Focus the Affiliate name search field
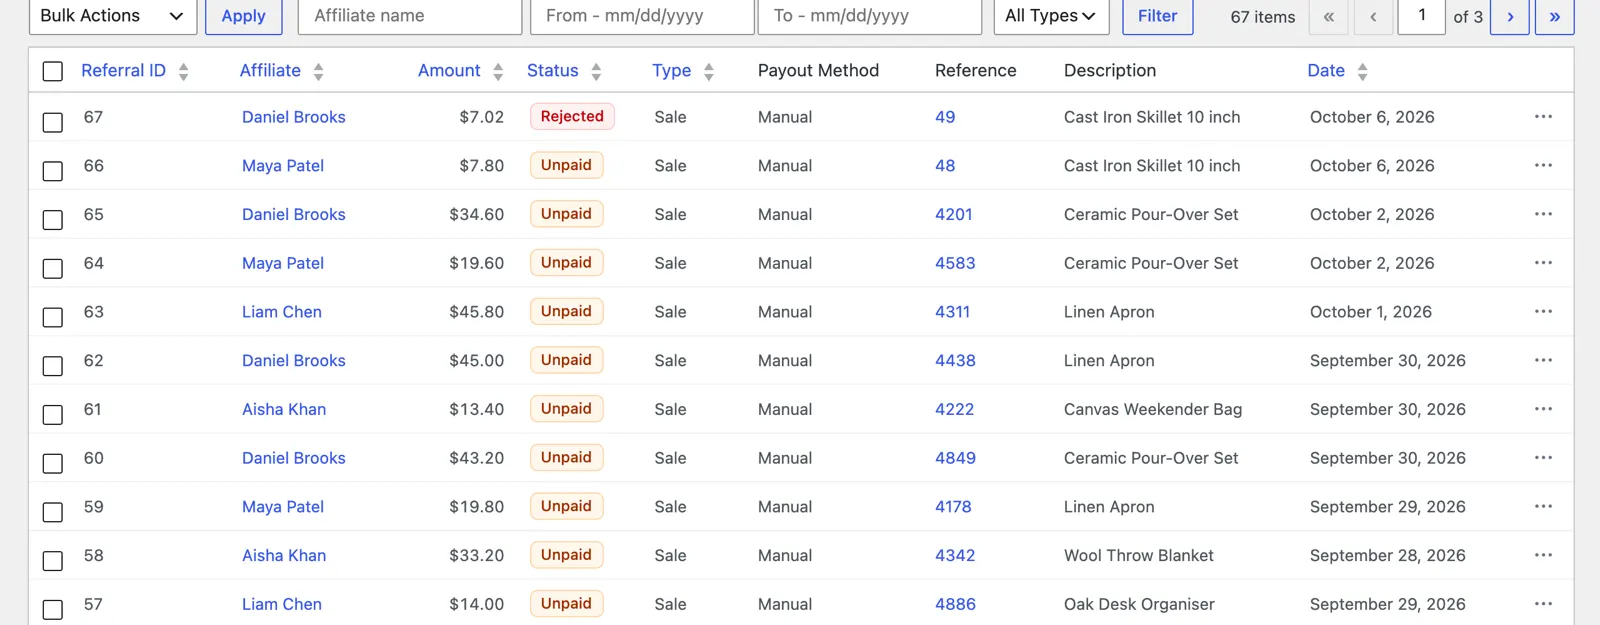The width and height of the screenshot is (1600, 625). click(410, 16)
